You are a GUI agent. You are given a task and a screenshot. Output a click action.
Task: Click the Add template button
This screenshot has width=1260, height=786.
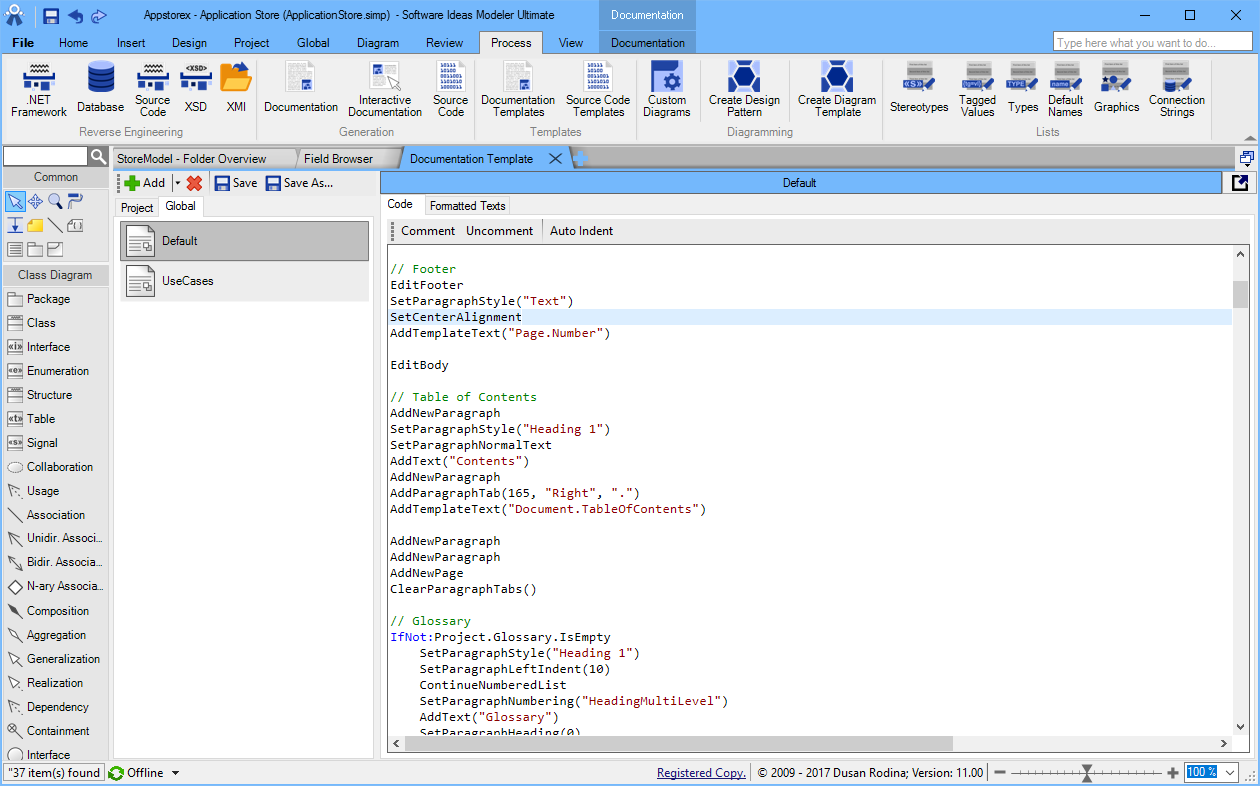(145, 183)
